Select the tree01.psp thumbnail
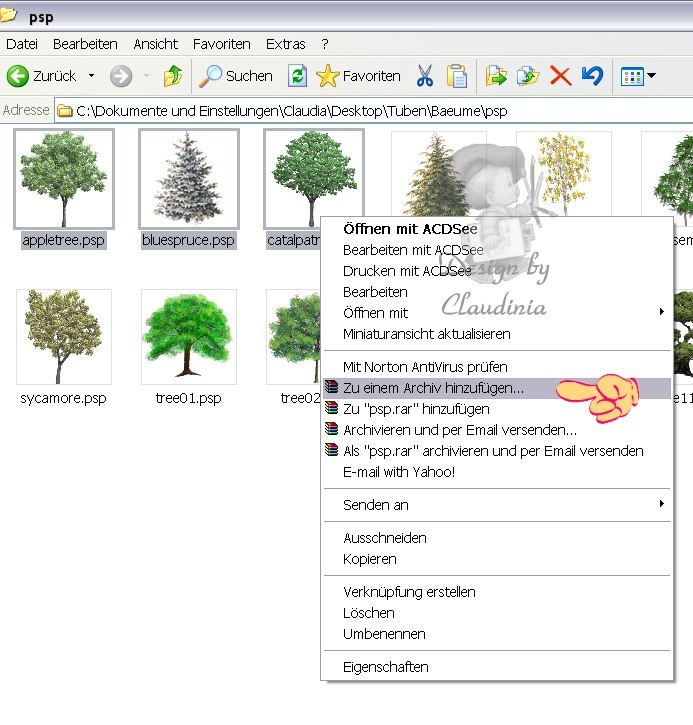Image resolution: width=693 pixels, height=725 pixels. tap(189, 337)
